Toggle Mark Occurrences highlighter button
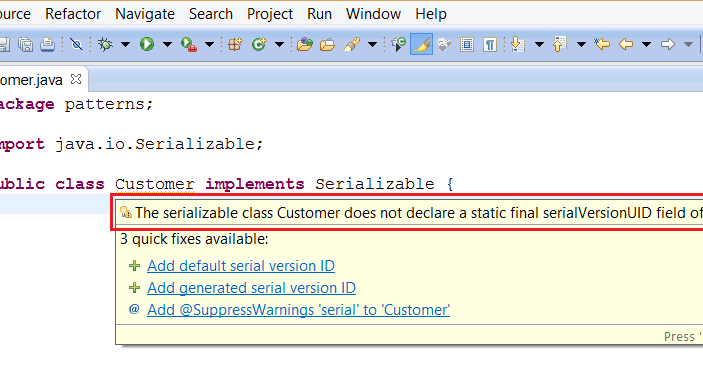 (421, 44)
